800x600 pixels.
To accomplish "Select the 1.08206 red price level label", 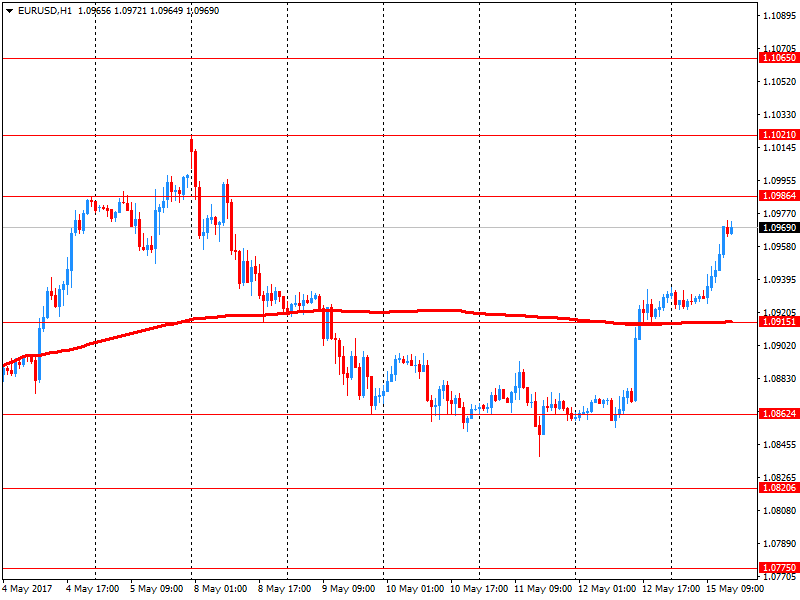I will 779,488.
